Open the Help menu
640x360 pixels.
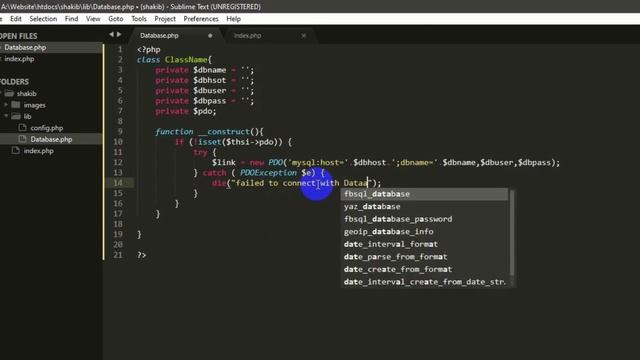(233, 19)
